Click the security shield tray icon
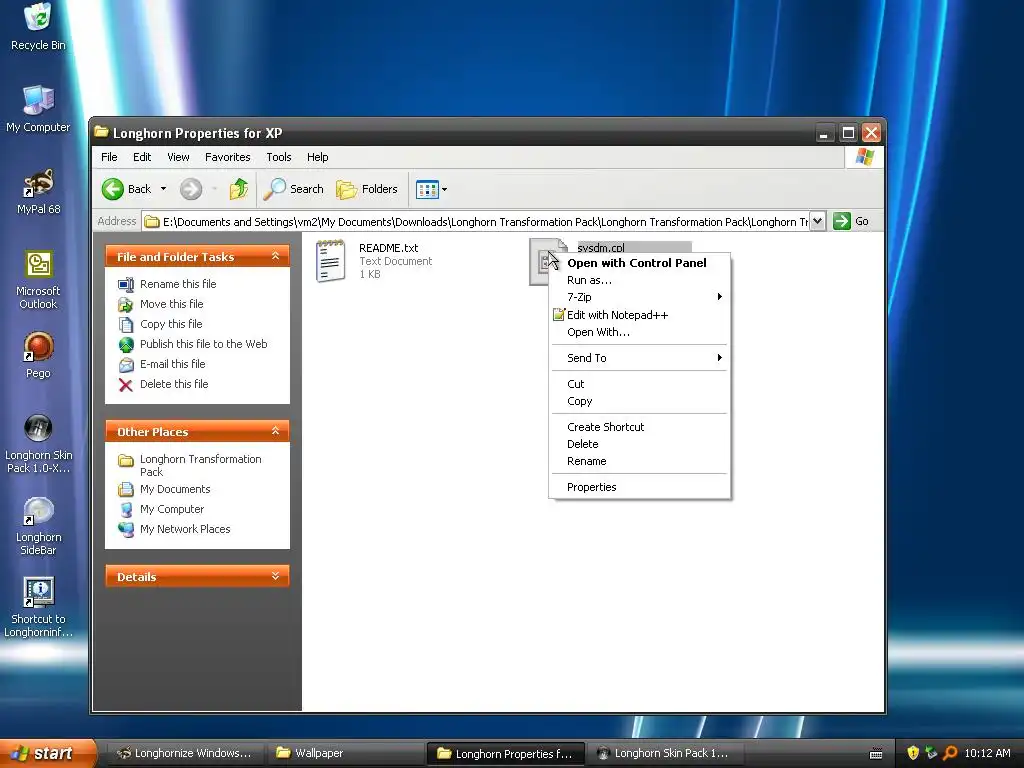 tap(913, 753)
